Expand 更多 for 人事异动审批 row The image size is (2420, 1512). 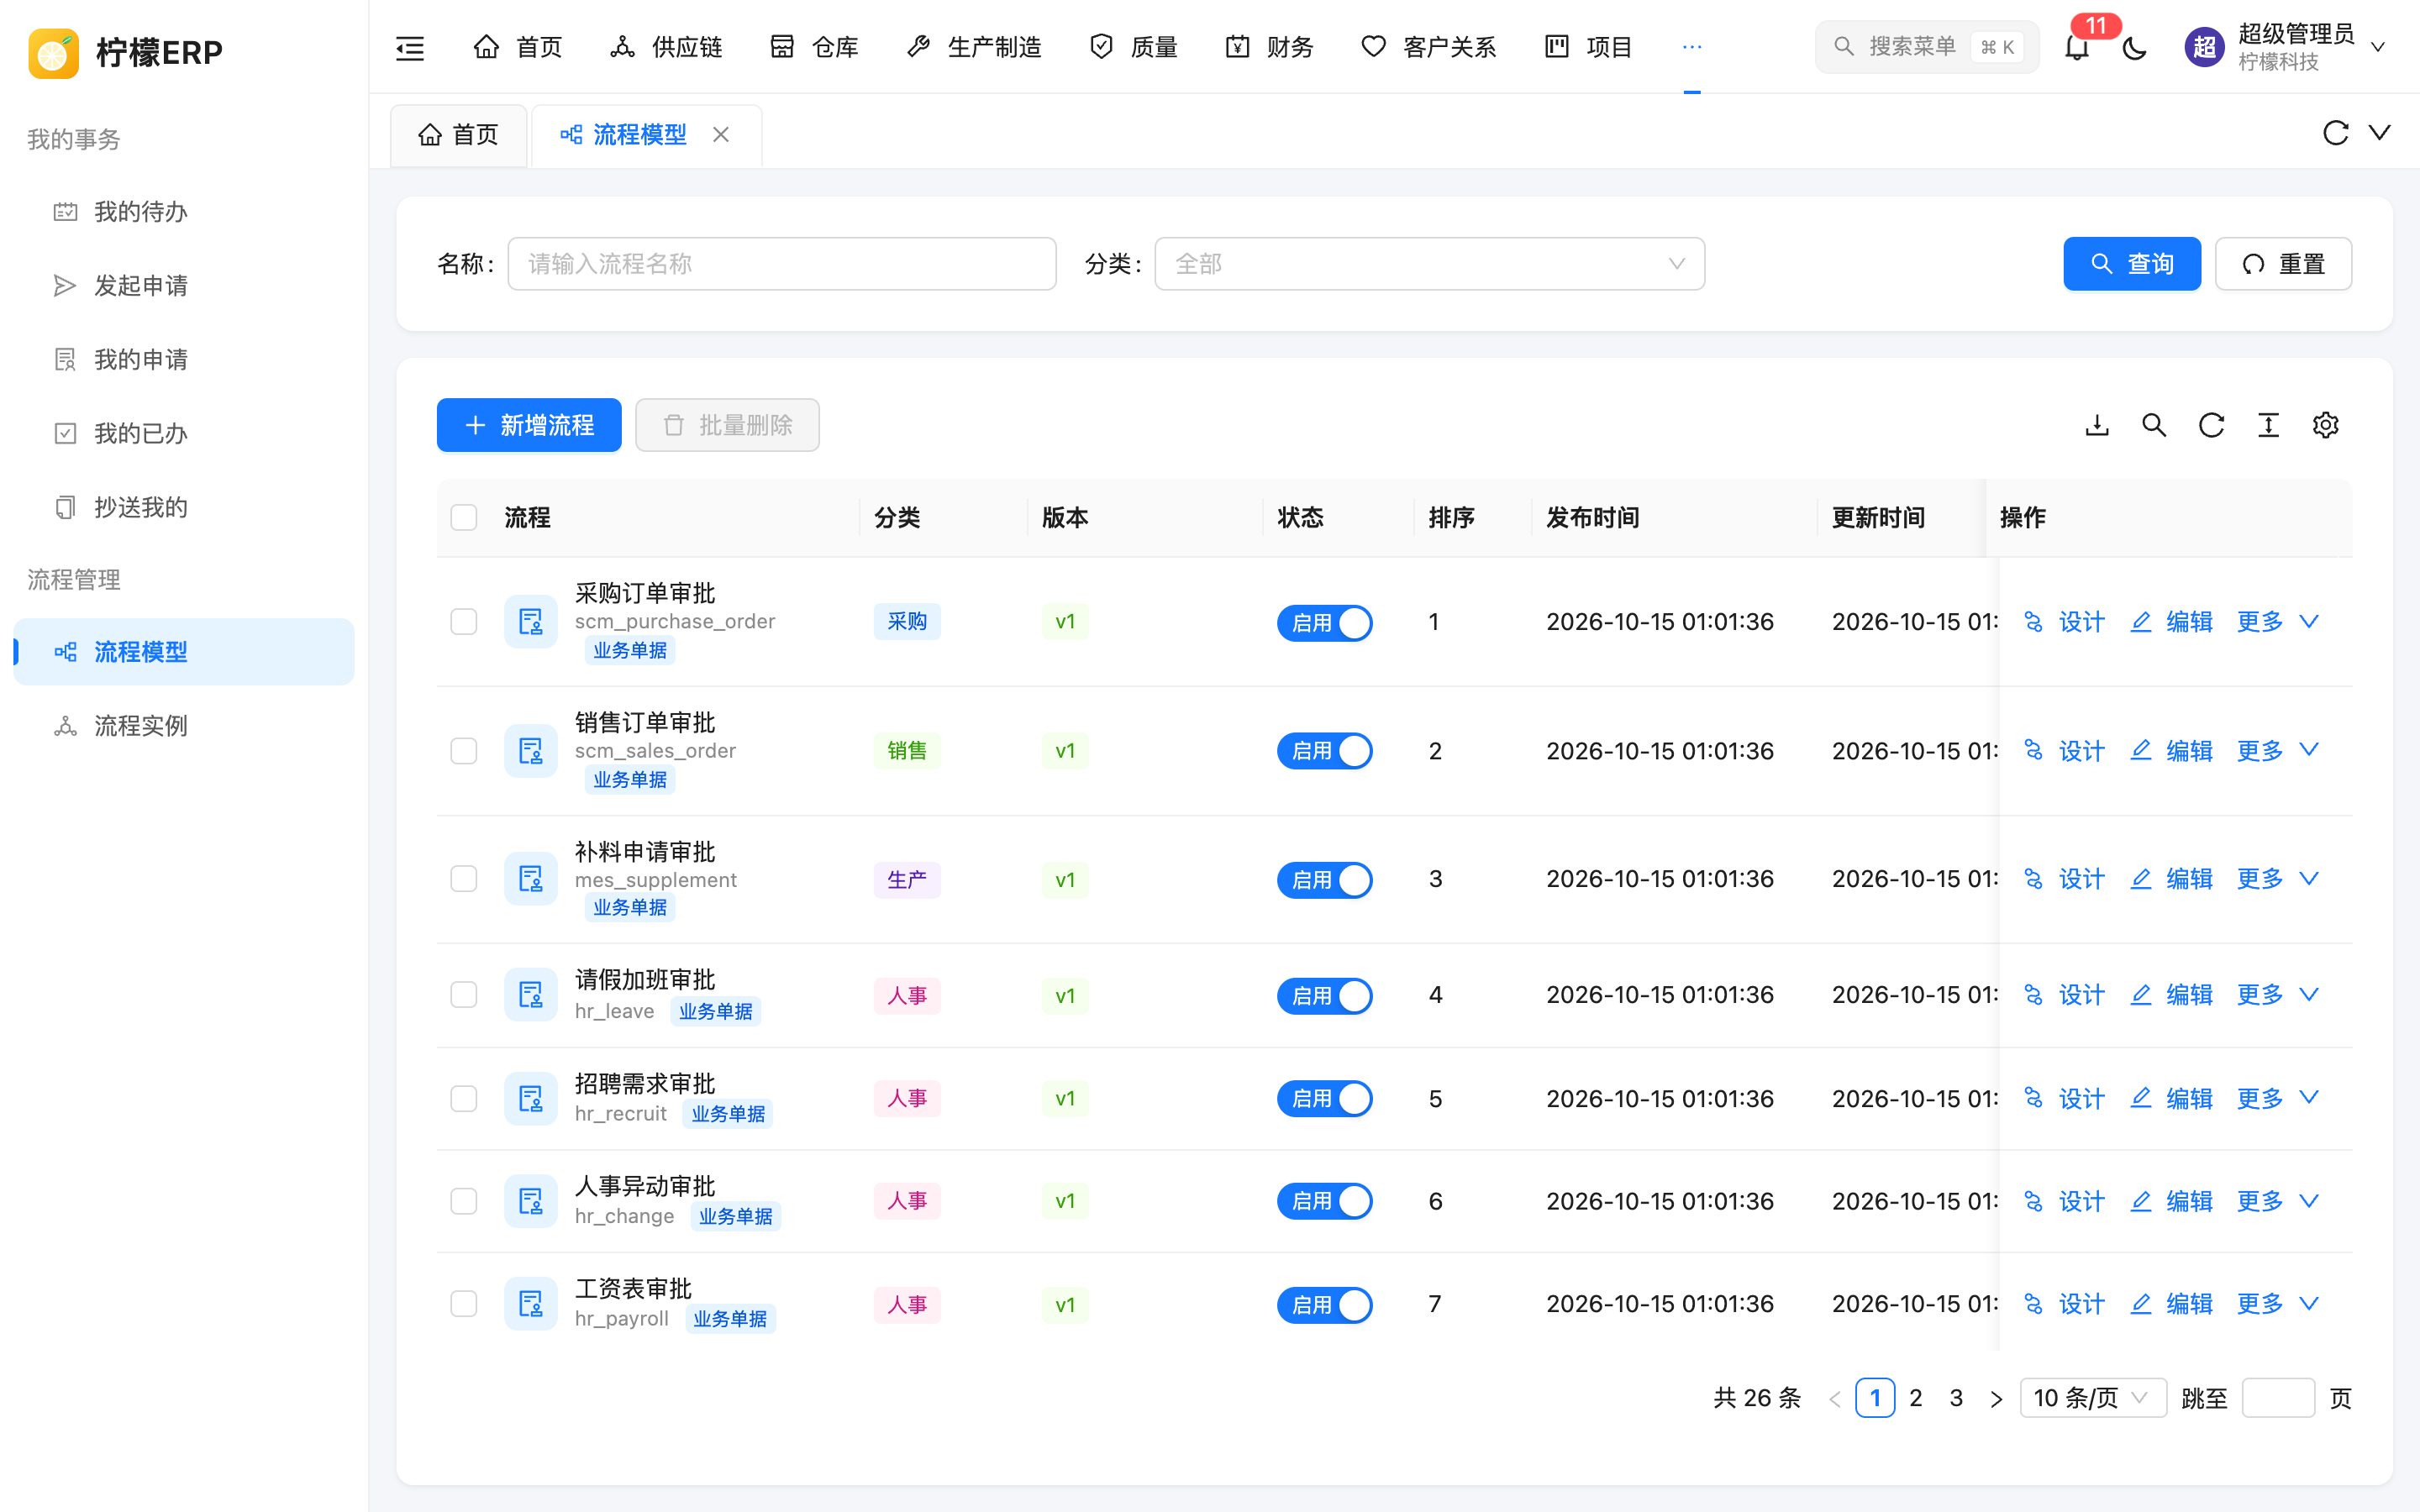[2277, 1201]
